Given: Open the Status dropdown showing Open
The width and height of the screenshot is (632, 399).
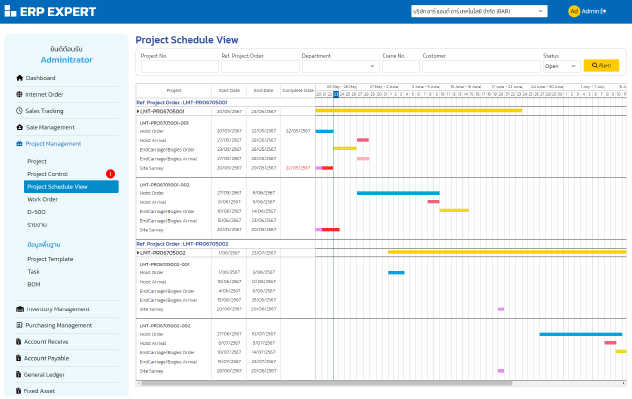Looking at the screenshot, I should [561, 66].
